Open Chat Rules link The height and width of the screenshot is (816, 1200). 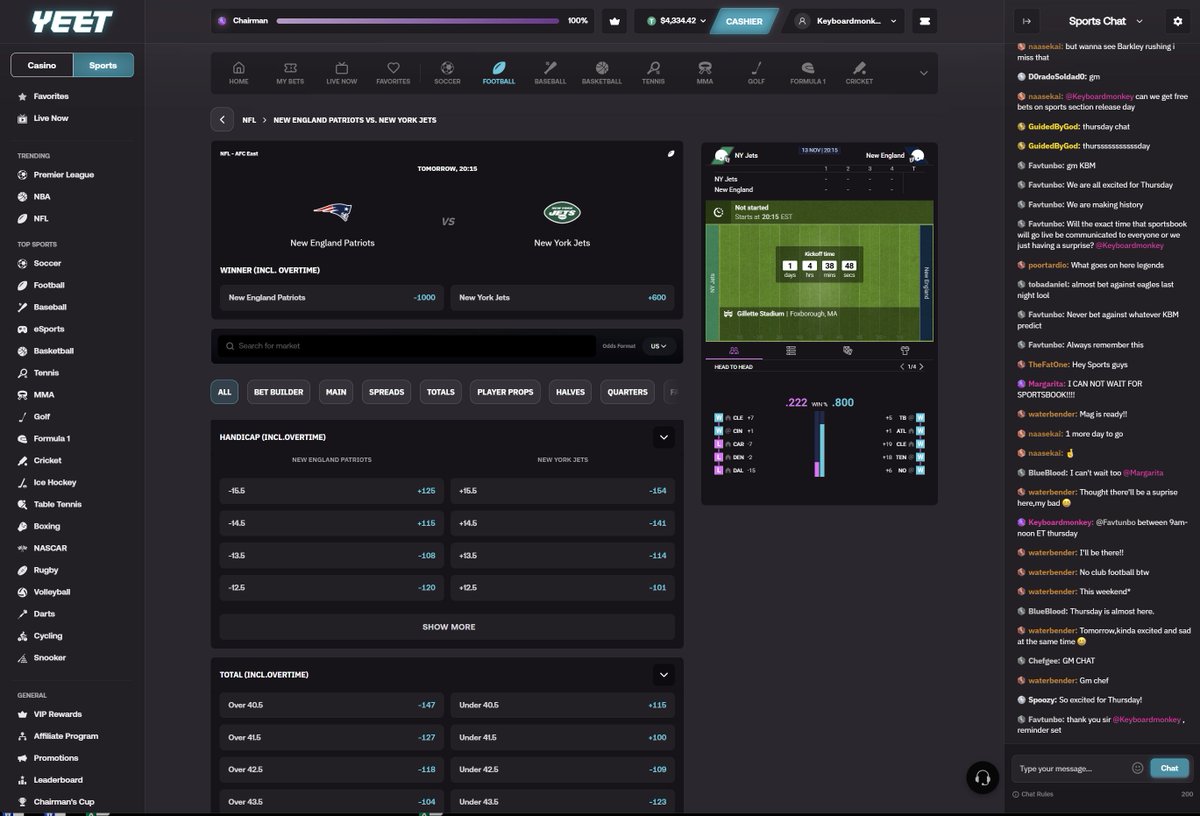point(1031,794)
